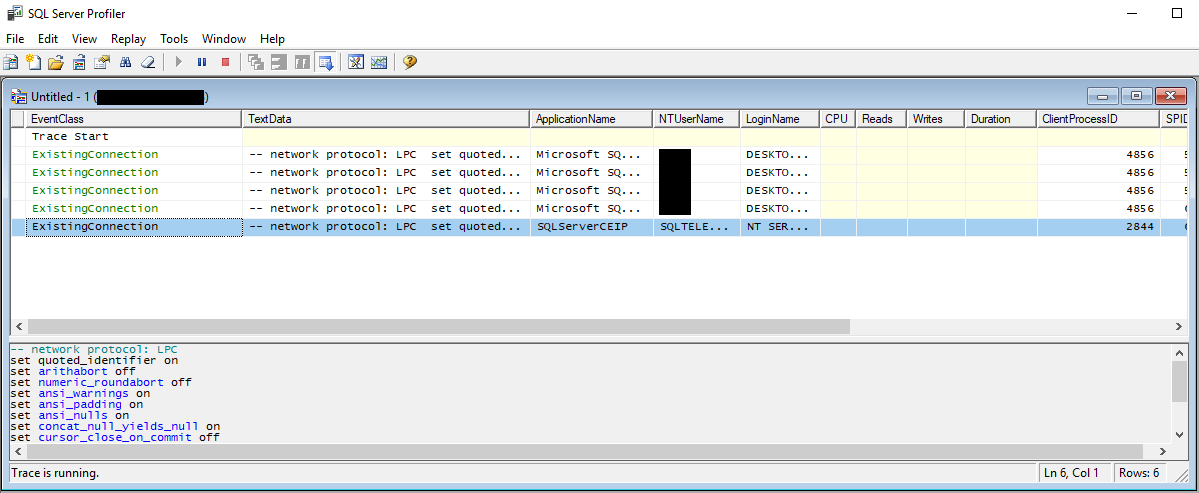
Task: Open a trace file via folder icon
Action: 55,62
